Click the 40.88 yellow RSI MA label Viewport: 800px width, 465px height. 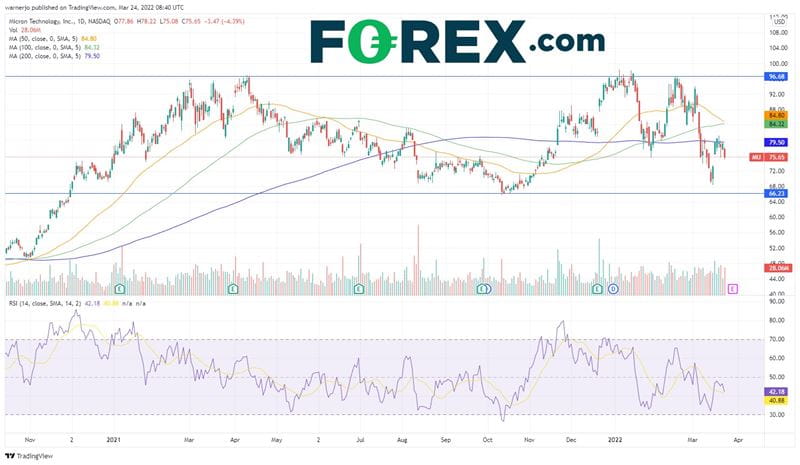(x=776, y=401)
